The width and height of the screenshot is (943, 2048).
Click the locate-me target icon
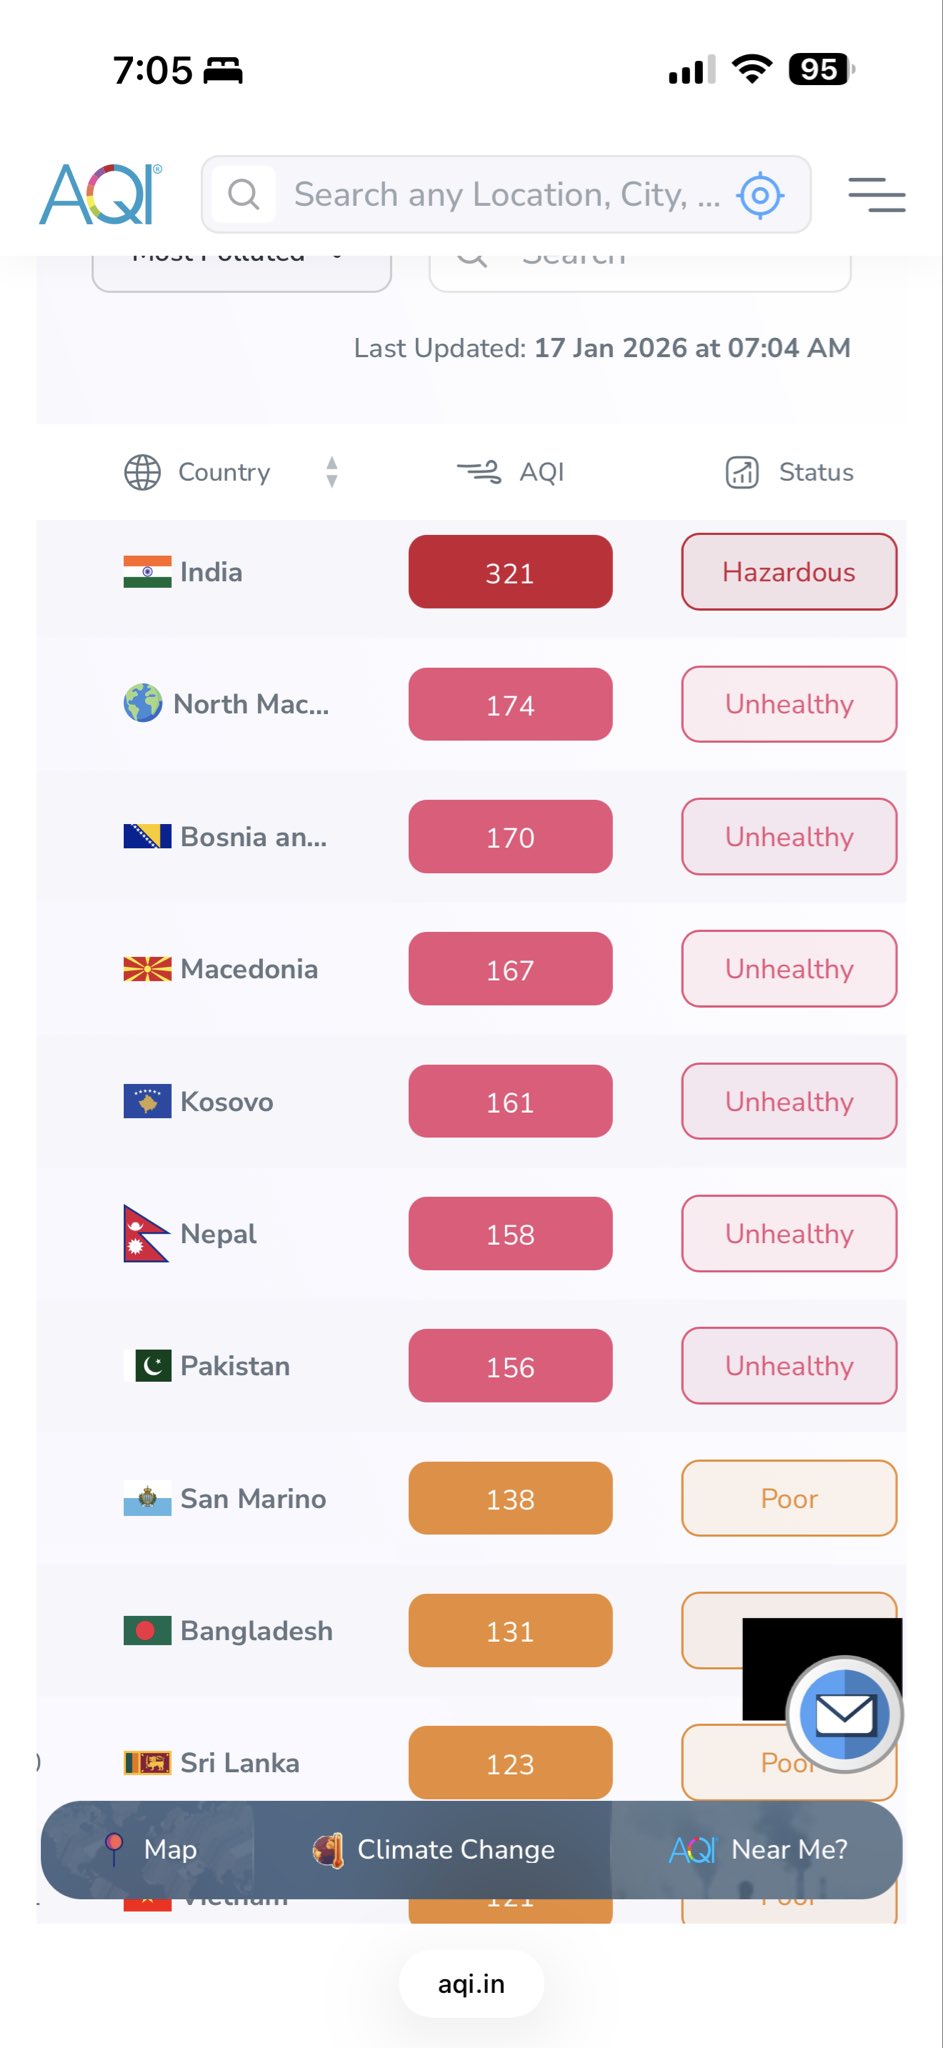pyautogui.click(x=759, y=195)
